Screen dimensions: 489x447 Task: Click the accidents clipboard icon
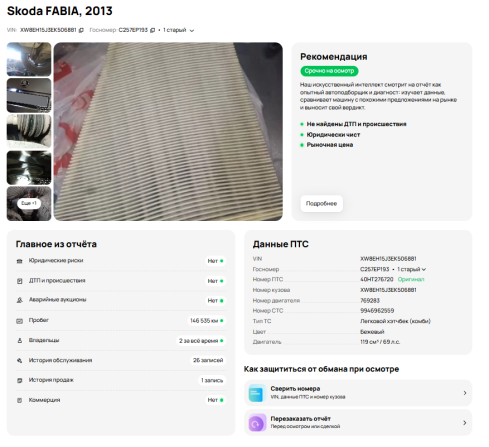(x=20, y=281)
